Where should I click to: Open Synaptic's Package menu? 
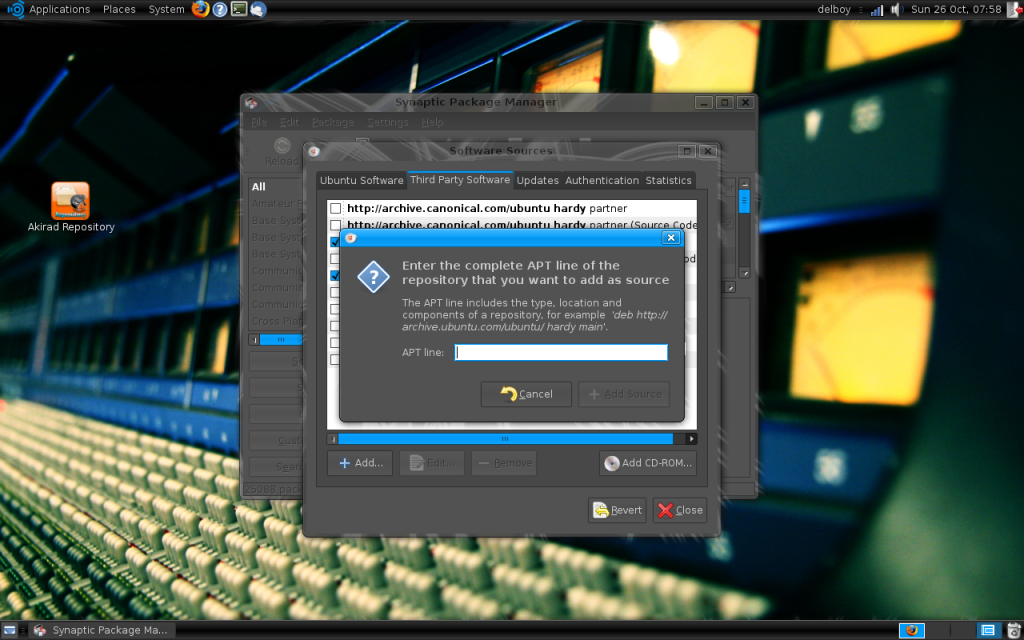click(333, 122)
